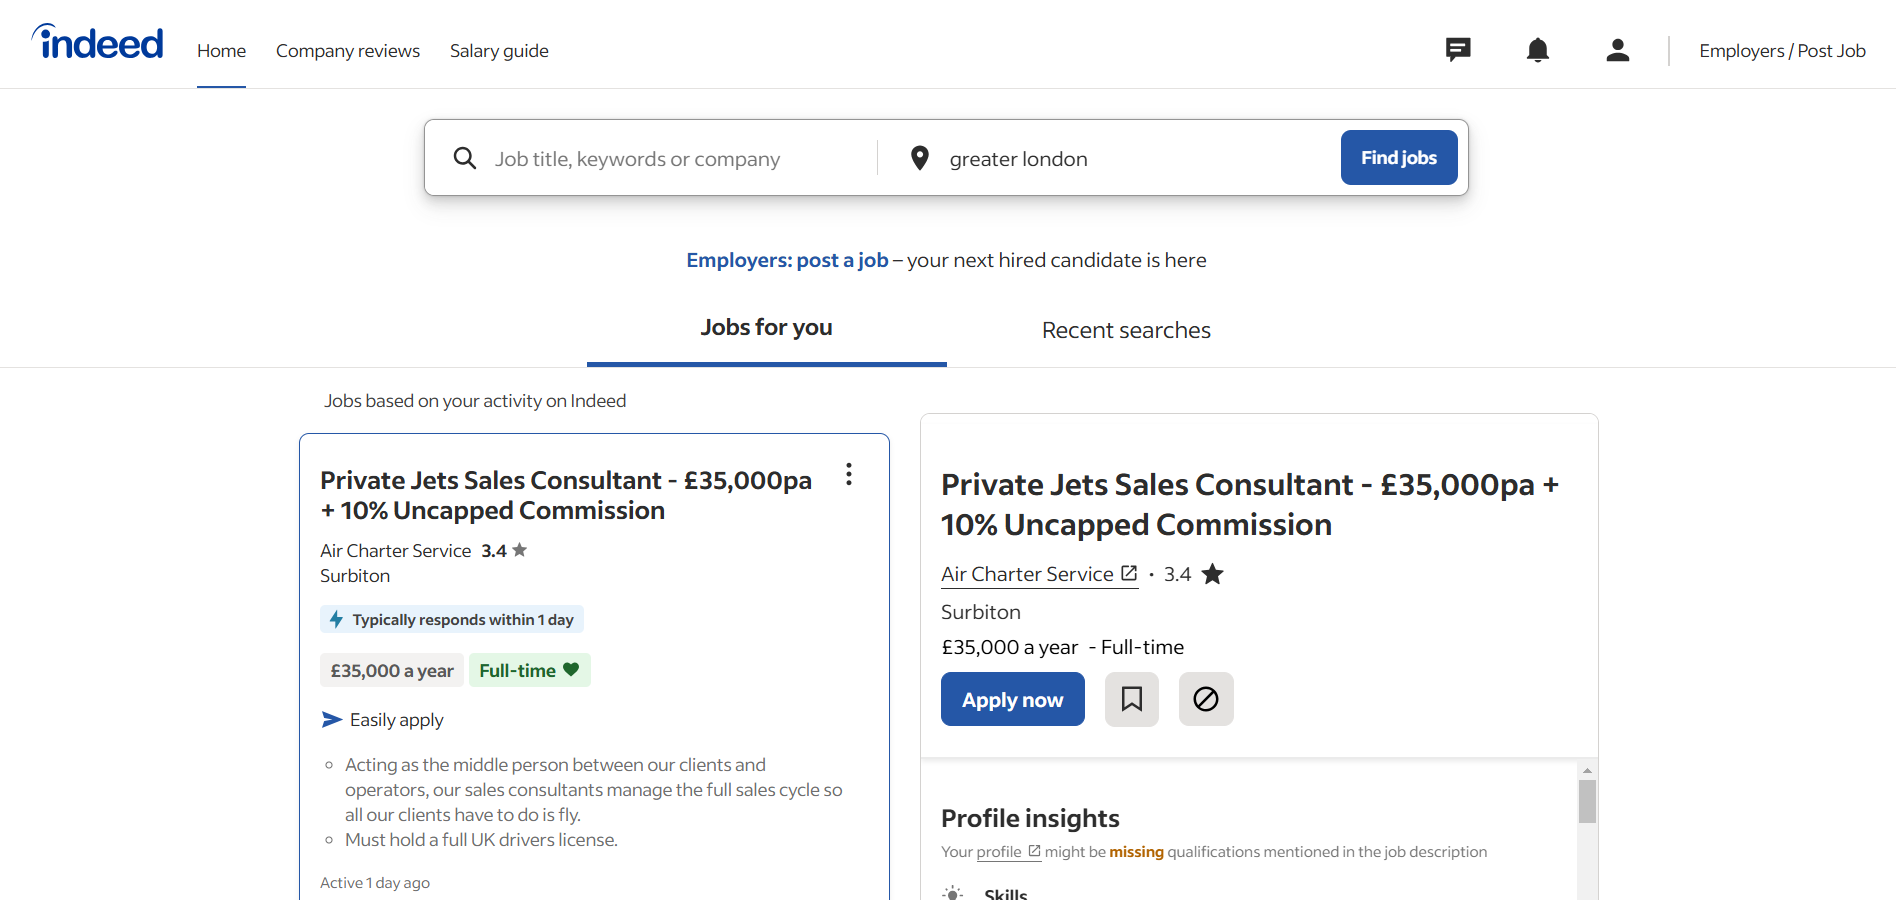Click the not interested icon
1896x900 pixels.
(1206, 699)
